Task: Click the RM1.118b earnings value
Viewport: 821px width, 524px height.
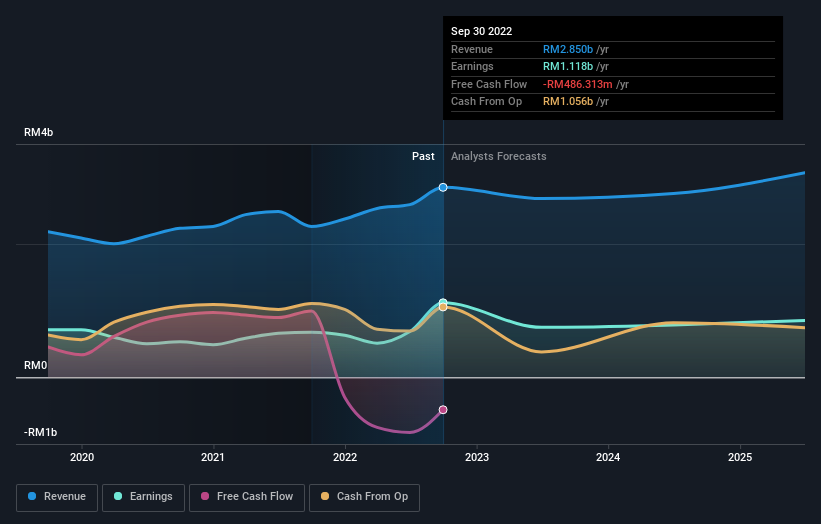Action: pos(568,66)
